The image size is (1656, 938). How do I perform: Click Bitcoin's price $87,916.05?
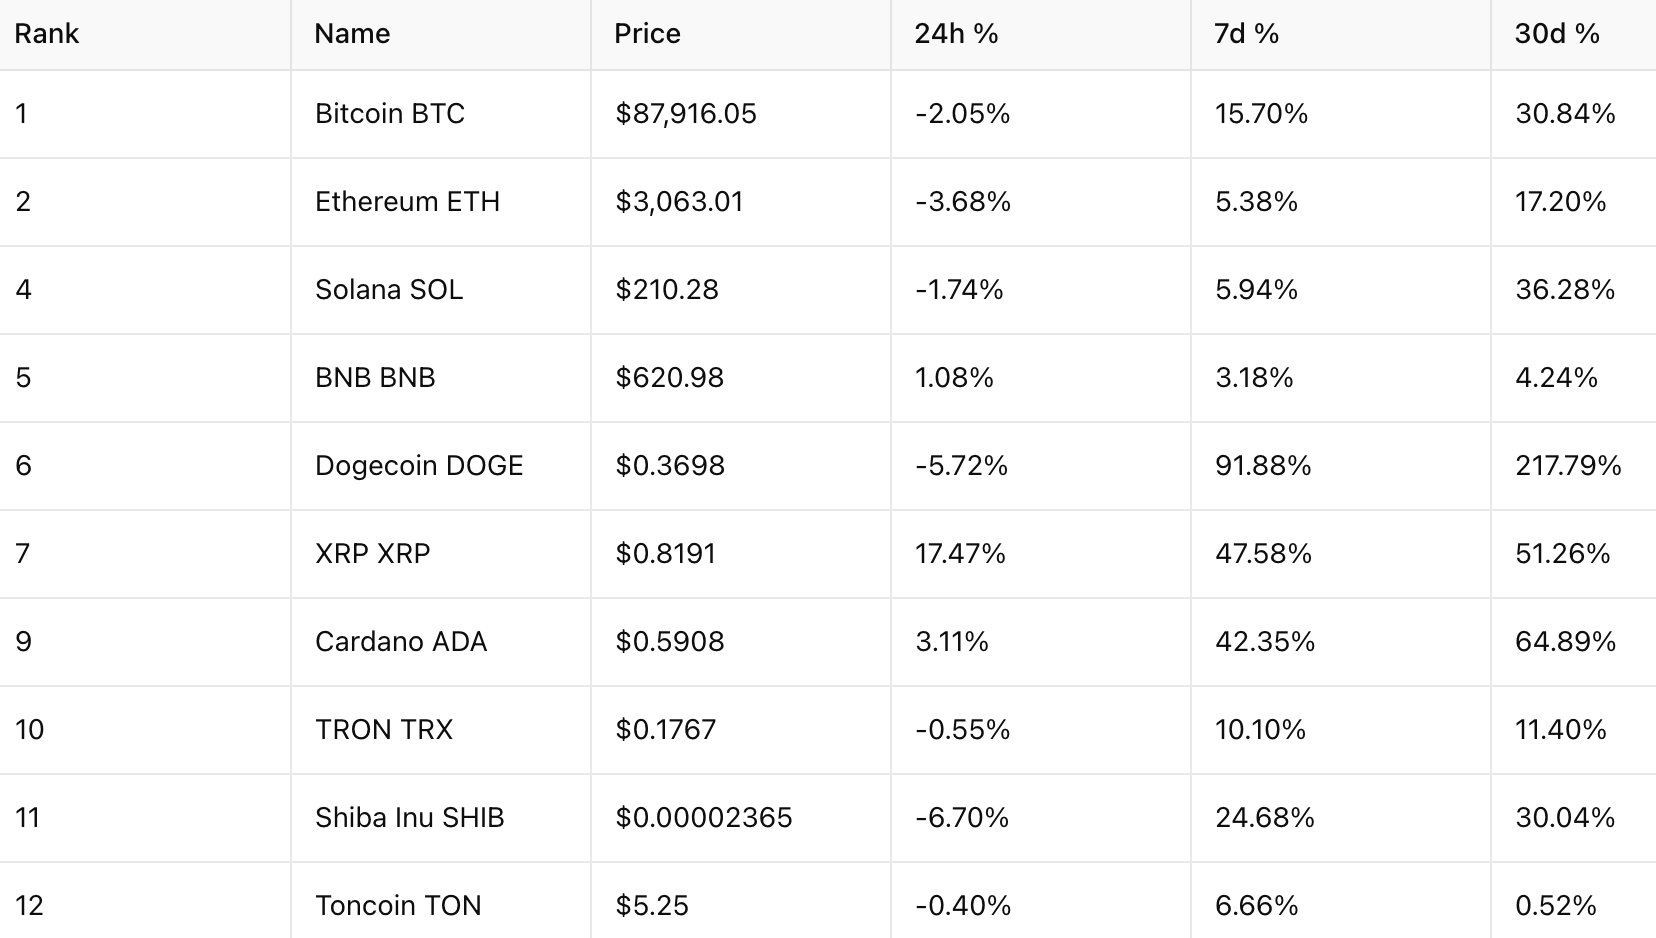(686, 114)
